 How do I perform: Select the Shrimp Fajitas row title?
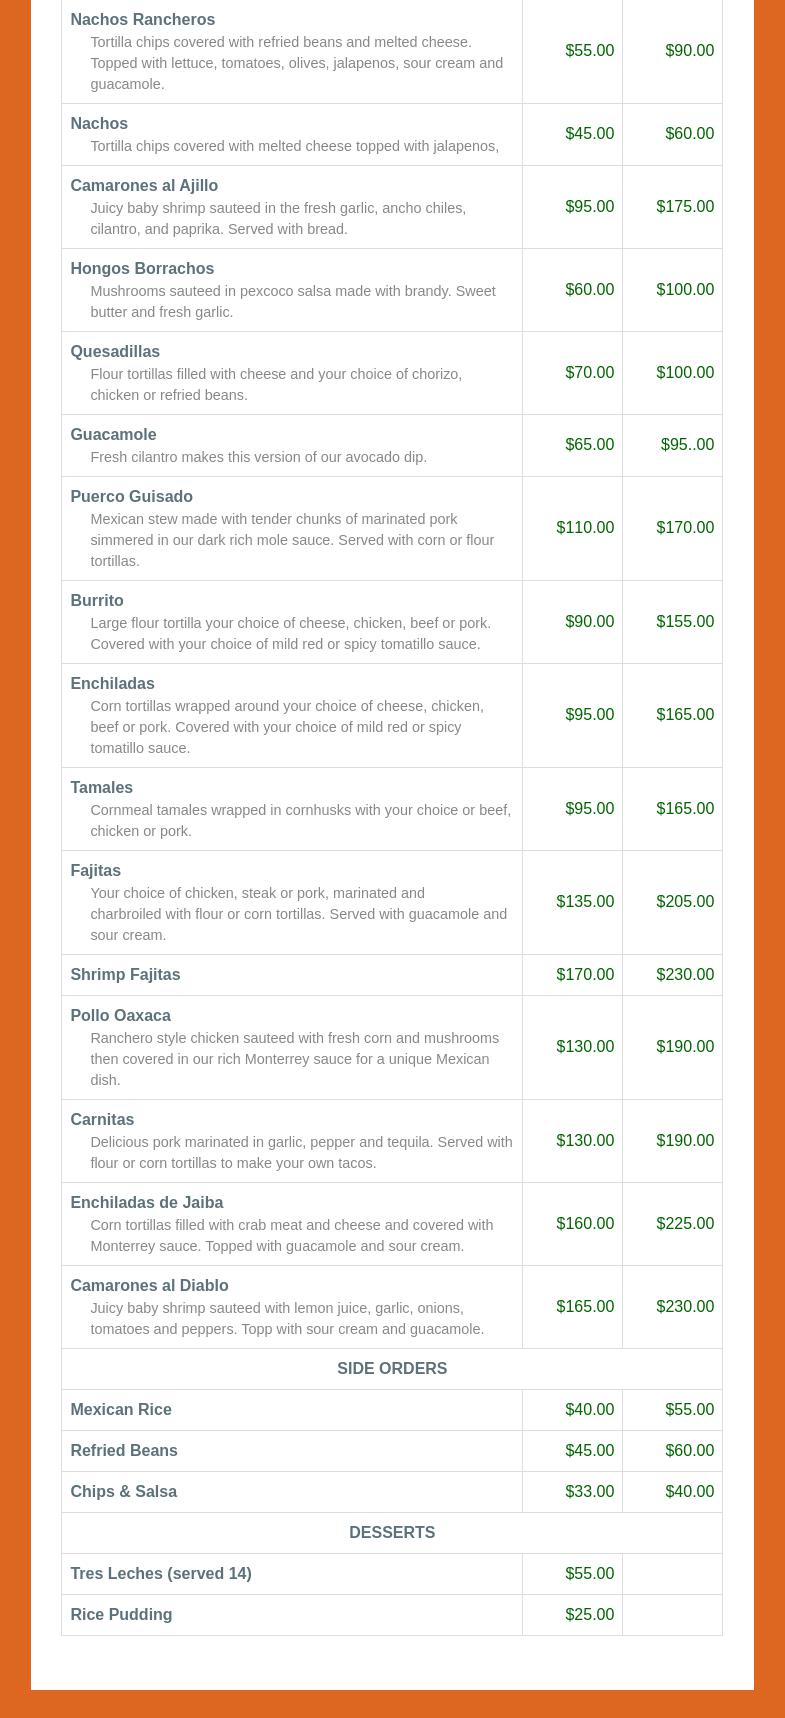(125, 975)
